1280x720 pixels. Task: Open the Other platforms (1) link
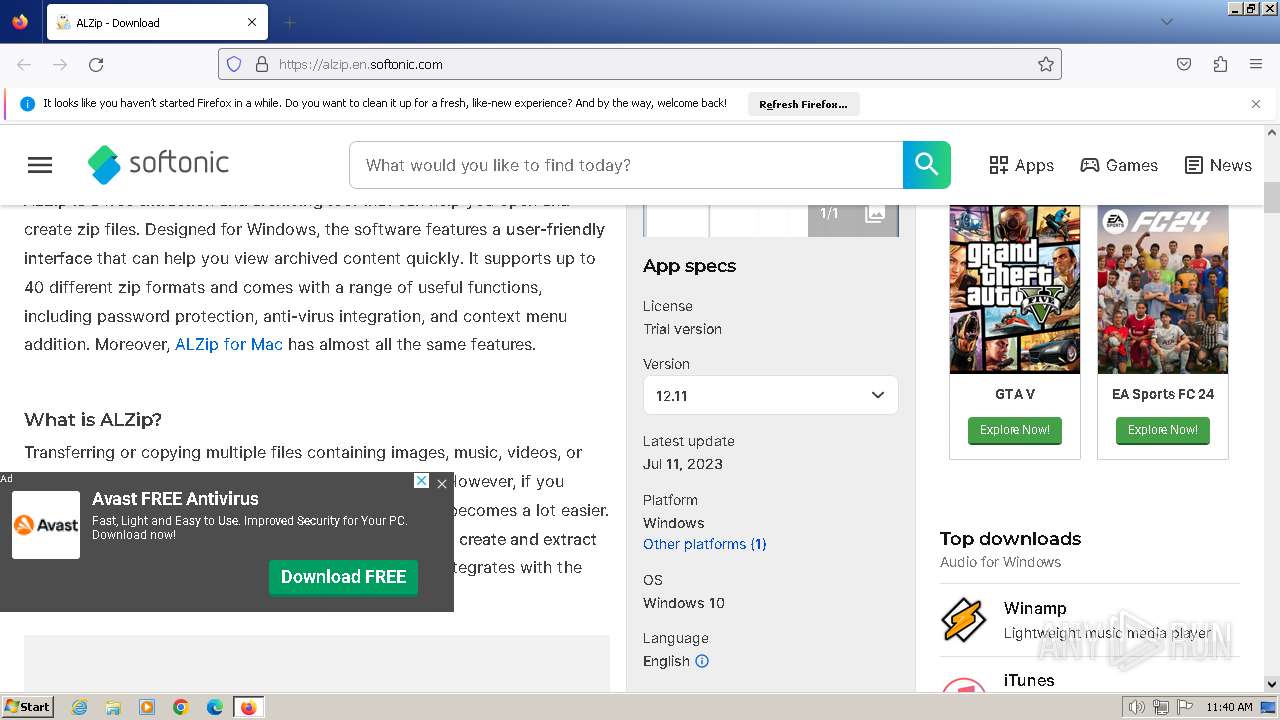coord(705,544)
